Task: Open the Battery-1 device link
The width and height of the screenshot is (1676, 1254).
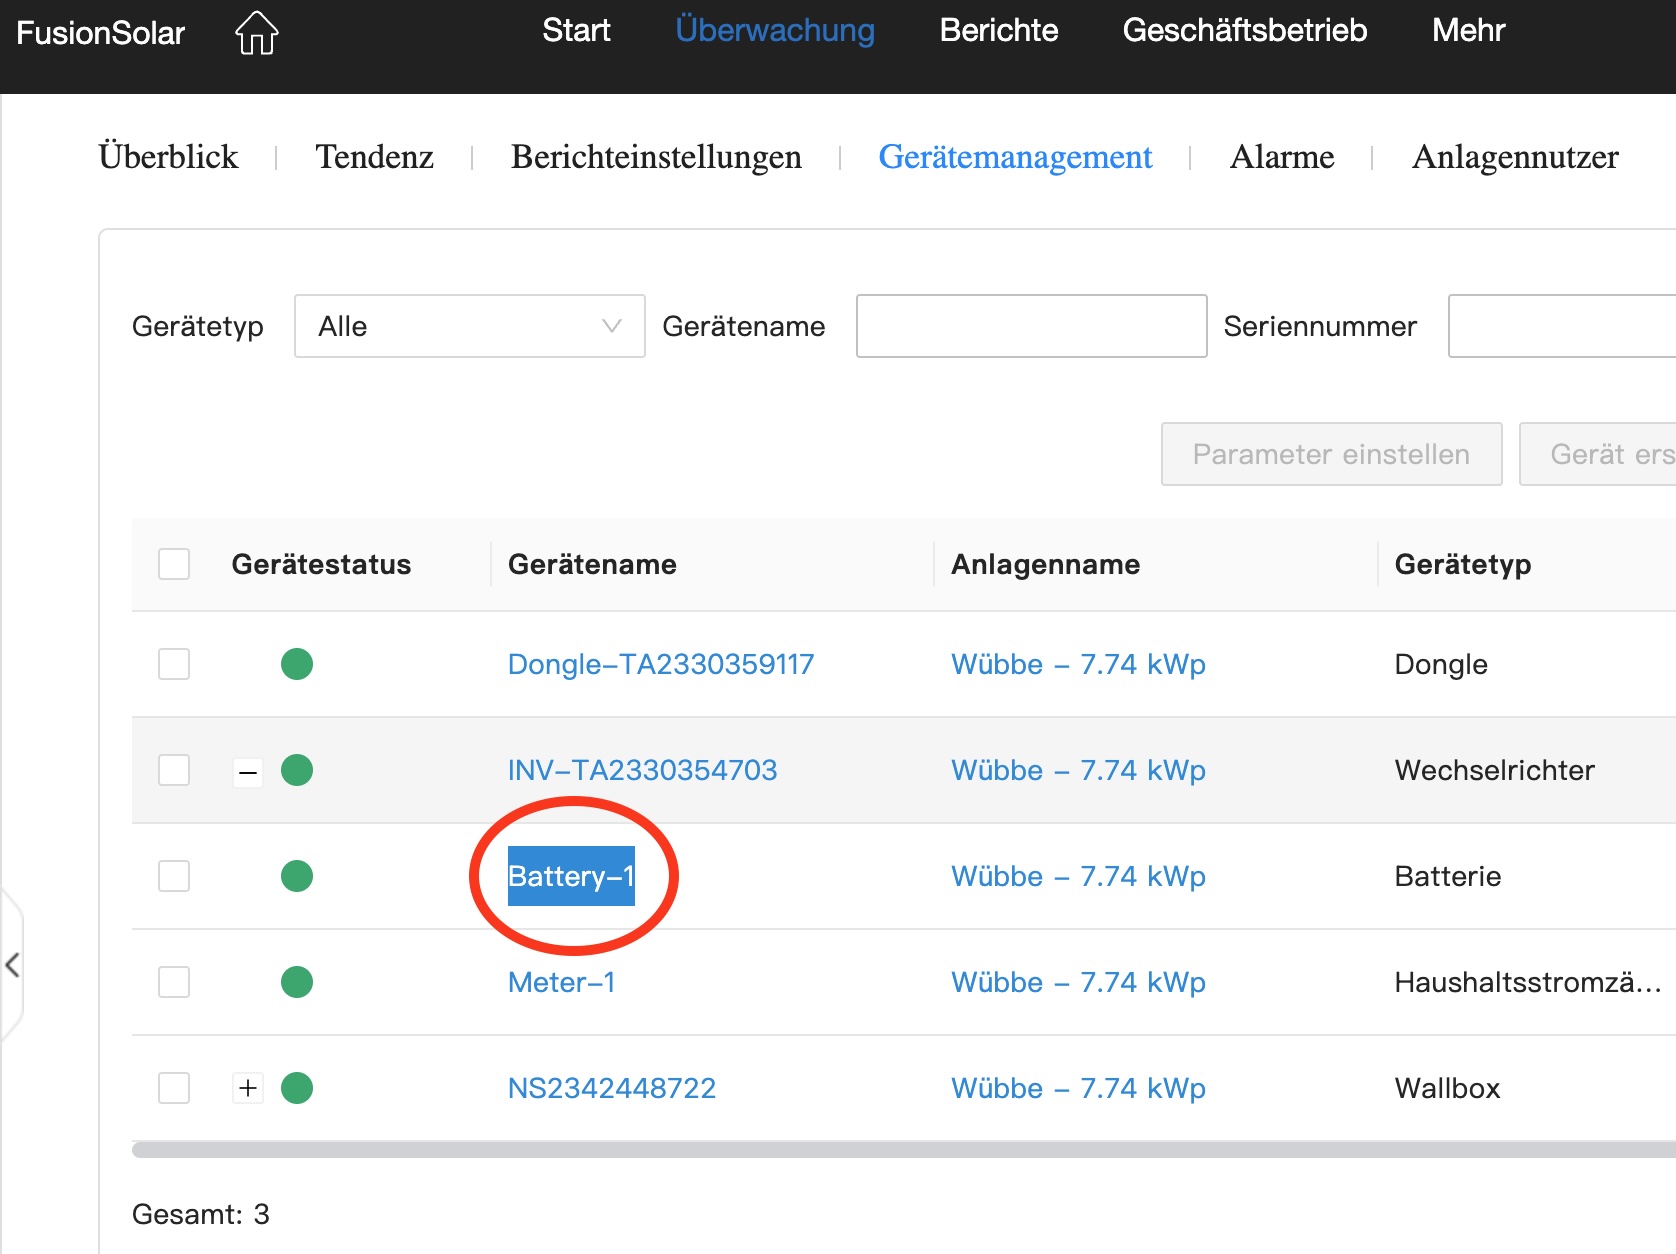Action: [571, 876]
